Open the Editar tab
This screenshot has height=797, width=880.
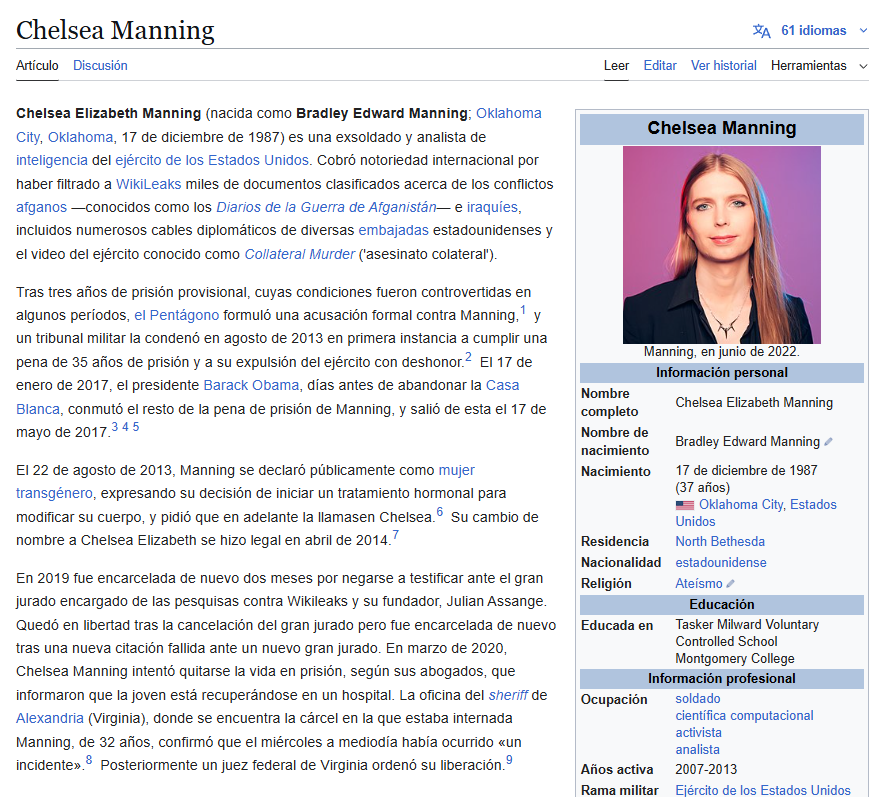(x=660, y=66)
